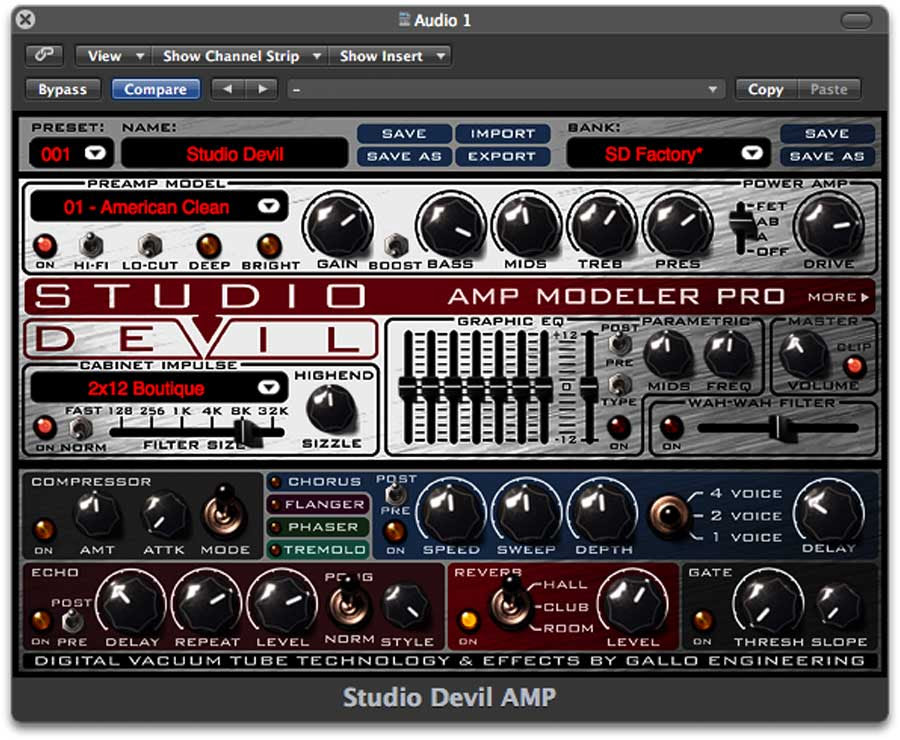Screen dimensions: 900x740
Task: Open the Show Channel Strip dropdown
Action: pos(240,56)
